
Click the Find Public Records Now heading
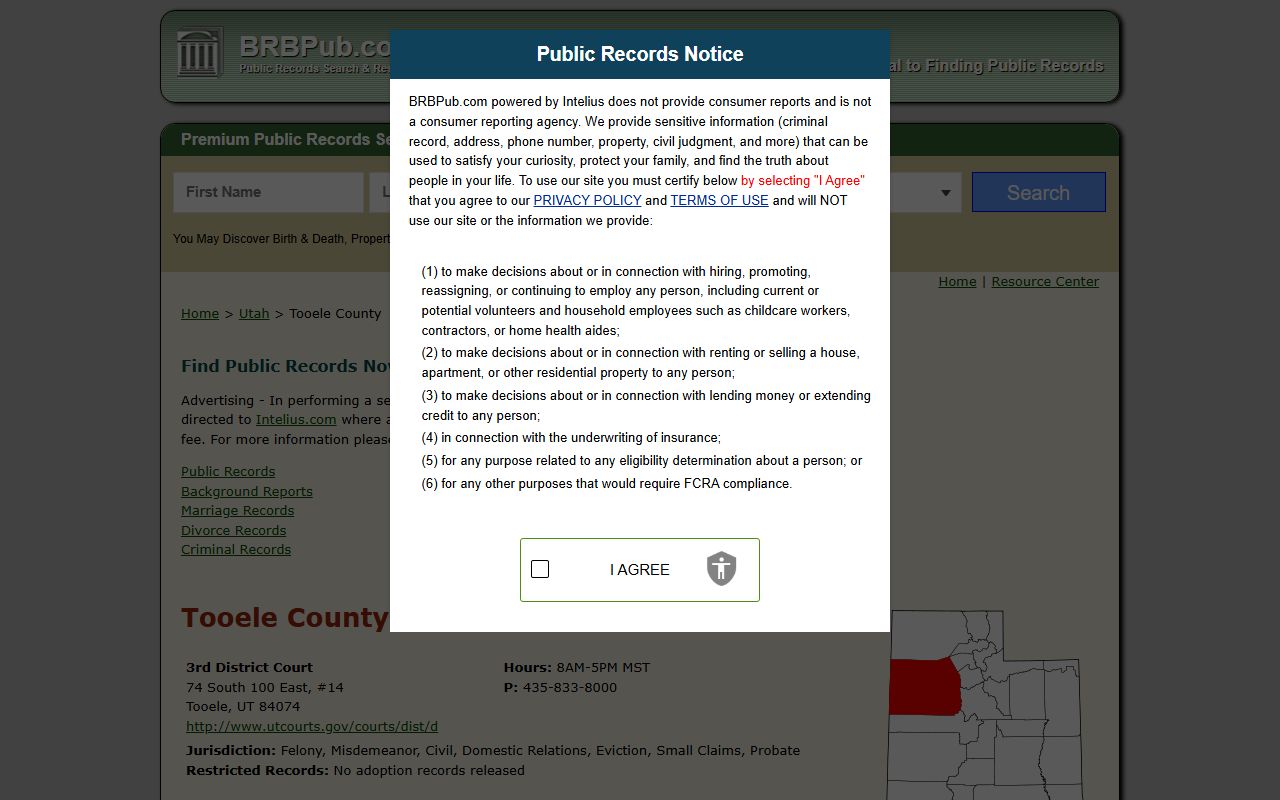[x=286, y=366]
